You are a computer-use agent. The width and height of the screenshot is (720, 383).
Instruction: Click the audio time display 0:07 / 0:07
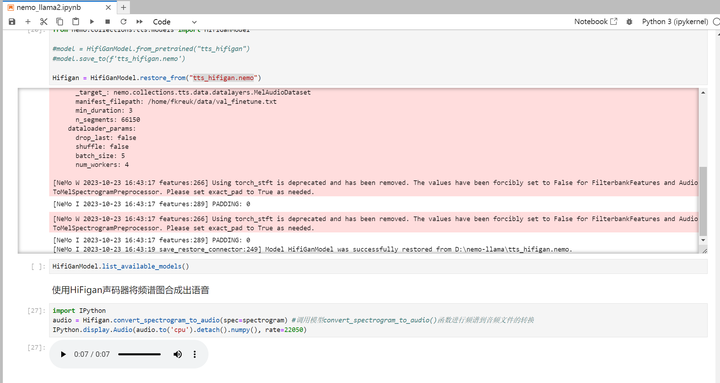[x=92, y=354]
